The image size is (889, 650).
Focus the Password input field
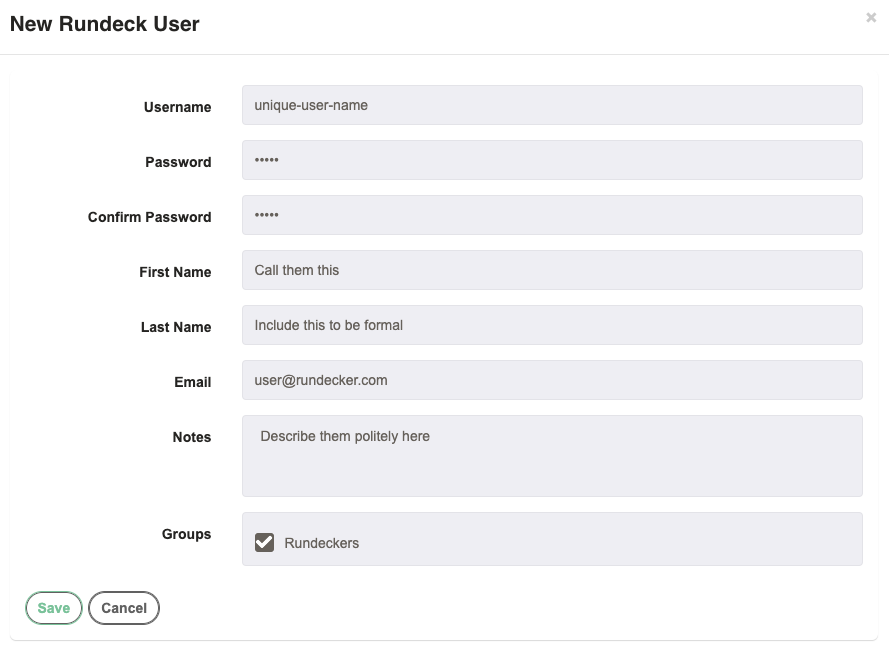pyautogui.click(x=551, y=160)
